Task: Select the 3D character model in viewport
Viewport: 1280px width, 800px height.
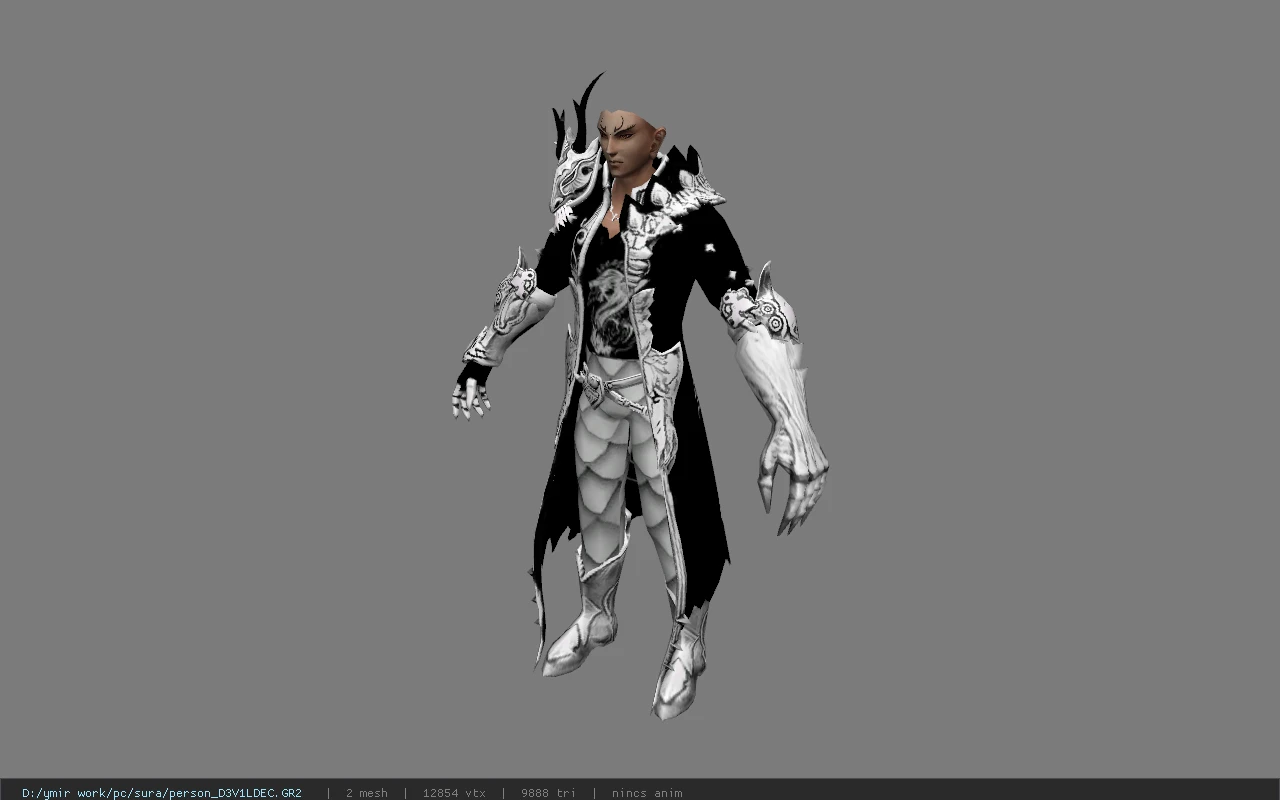Action: click(x=638, y=395)
